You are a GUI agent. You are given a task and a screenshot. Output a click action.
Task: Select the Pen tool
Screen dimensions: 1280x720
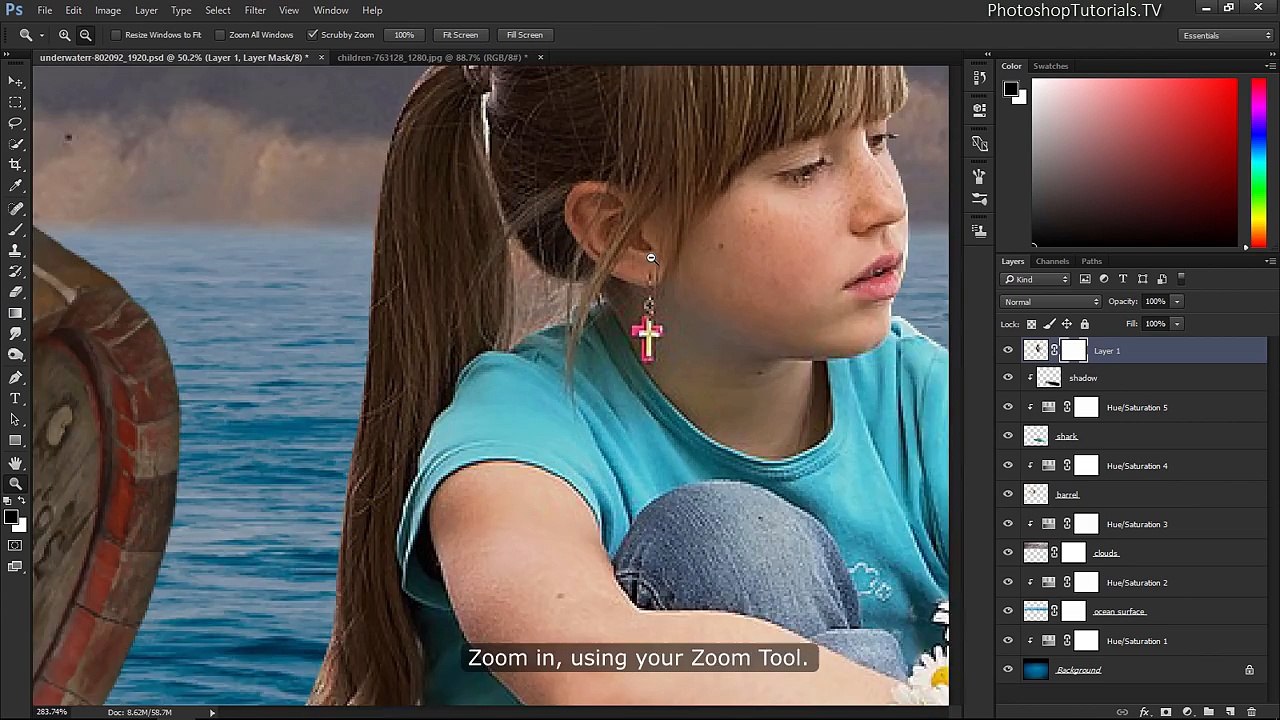[x=16, y=377]
